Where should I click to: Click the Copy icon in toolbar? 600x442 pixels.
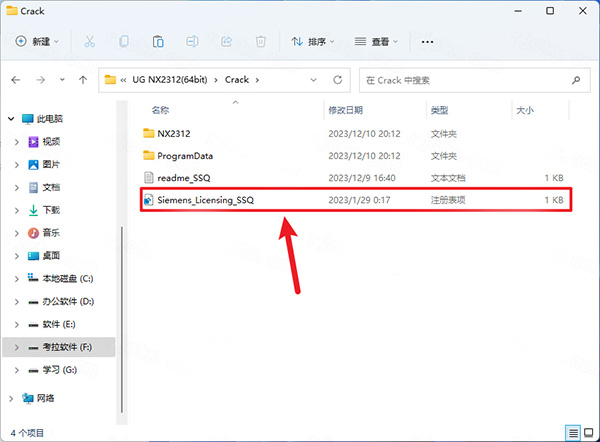(x=124, y=41)
